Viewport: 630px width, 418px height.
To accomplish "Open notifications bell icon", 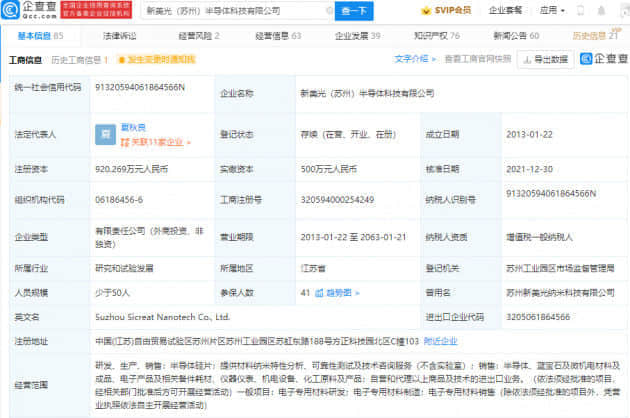I will pos(601,10).
